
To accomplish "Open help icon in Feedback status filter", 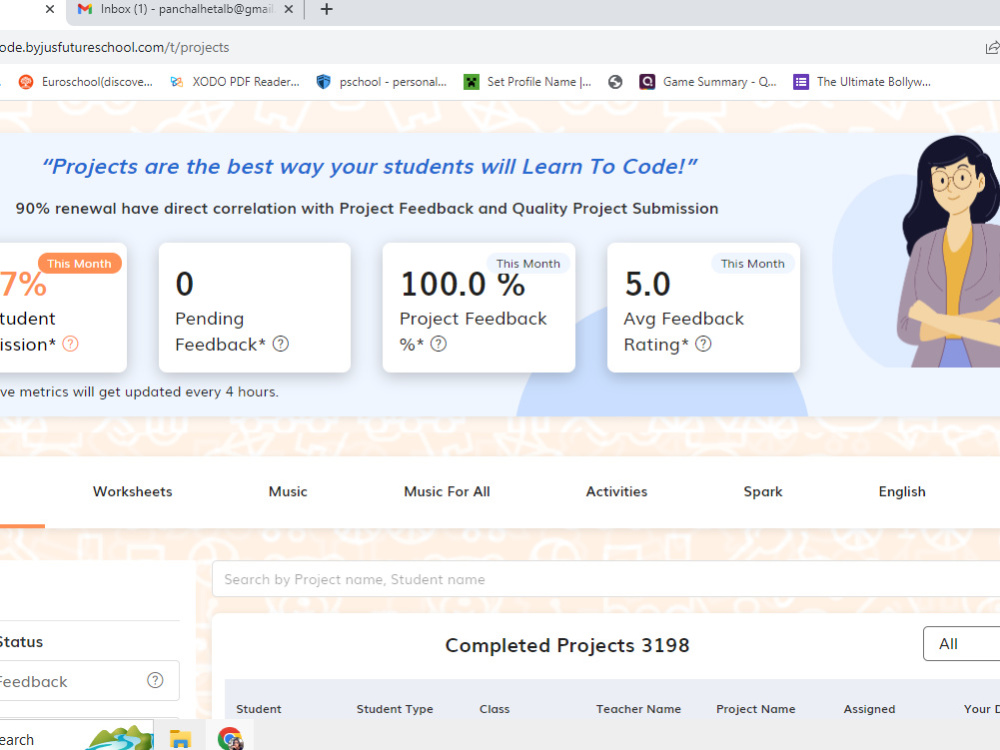I will (x=155, y=680).
